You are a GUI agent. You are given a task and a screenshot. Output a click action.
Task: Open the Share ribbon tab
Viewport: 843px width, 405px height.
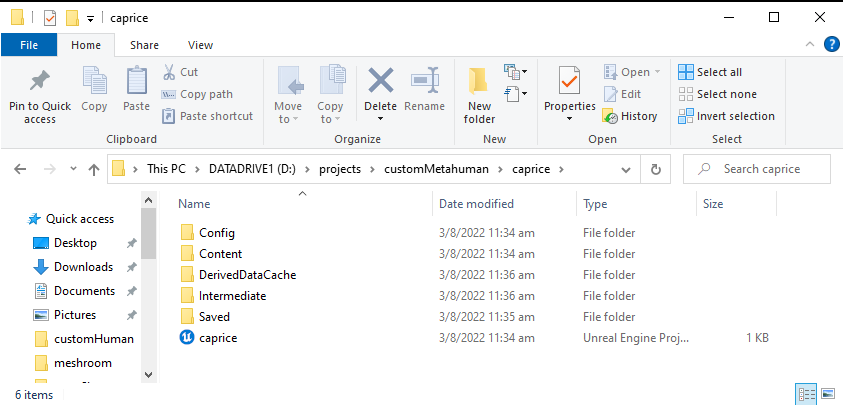coord(144,45)
